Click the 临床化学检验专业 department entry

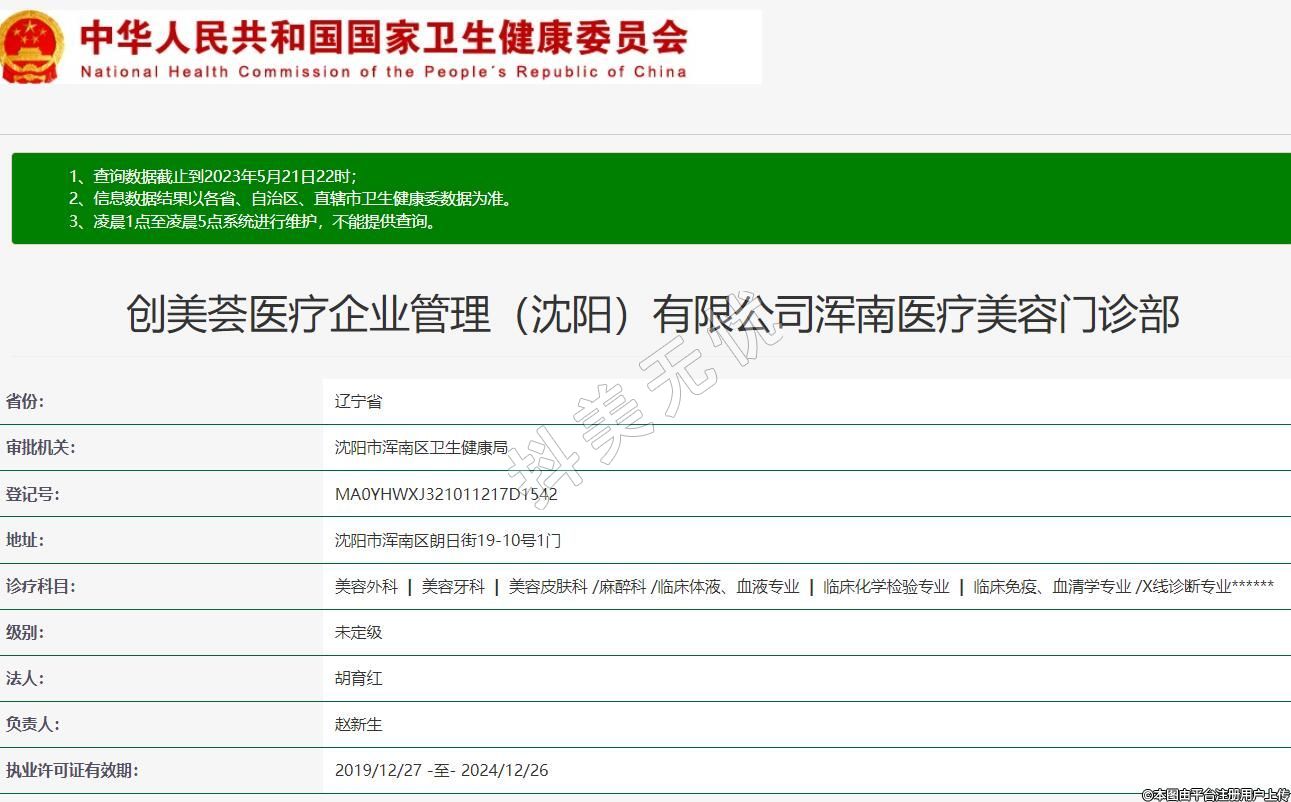pyautogui.click(x=886, y=587)
